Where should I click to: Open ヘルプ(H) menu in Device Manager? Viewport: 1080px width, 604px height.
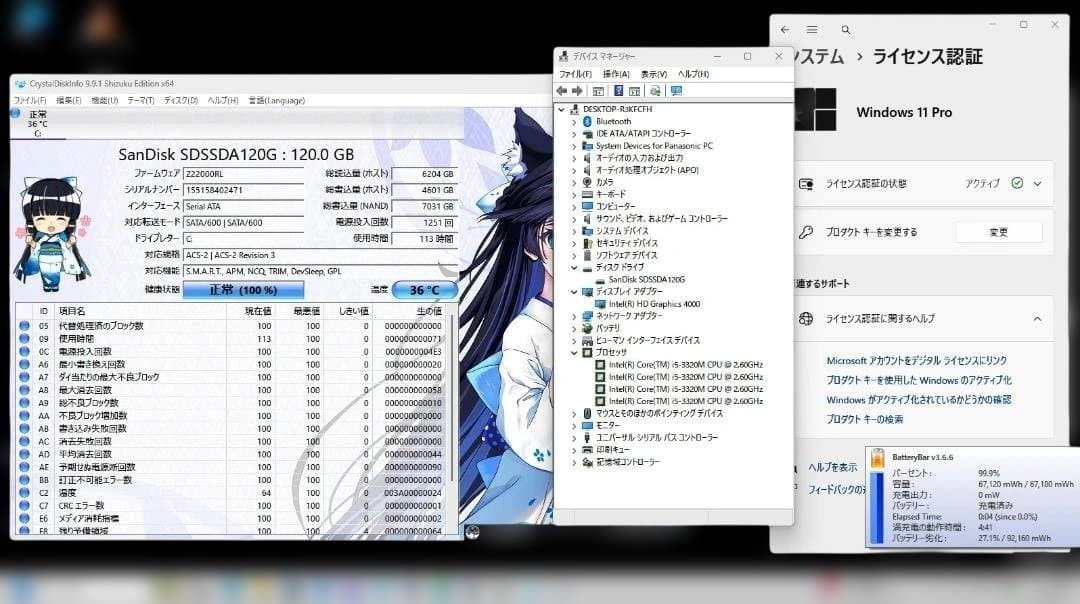pos(694,74)
